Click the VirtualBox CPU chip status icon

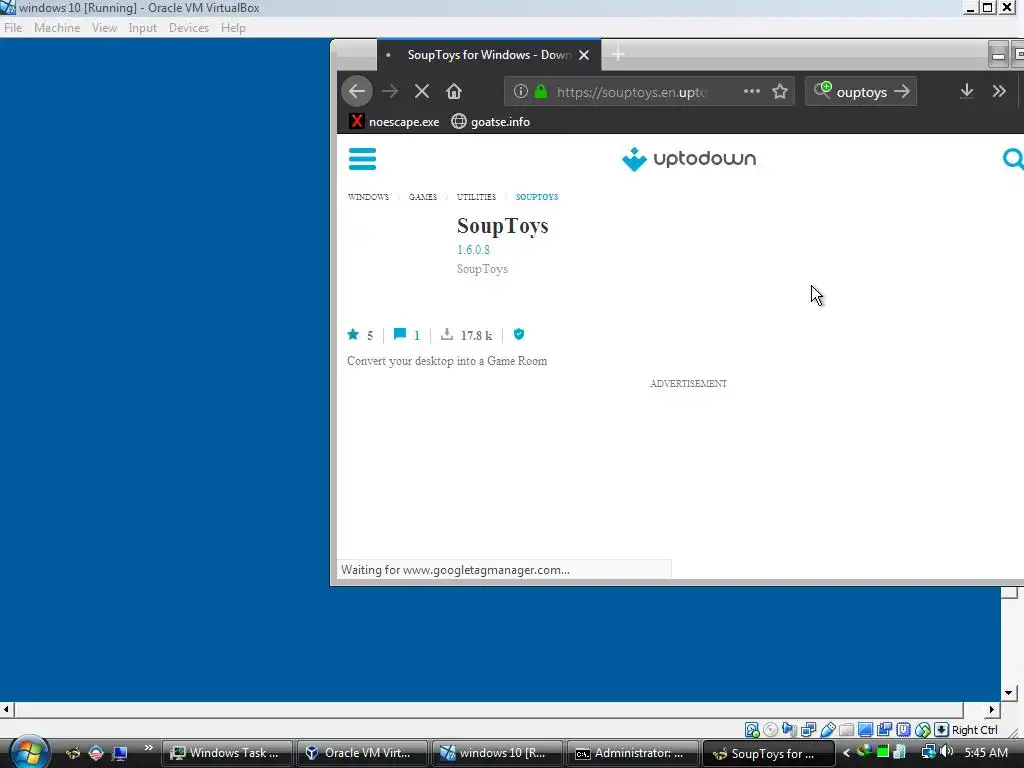(x=904, y=729)
